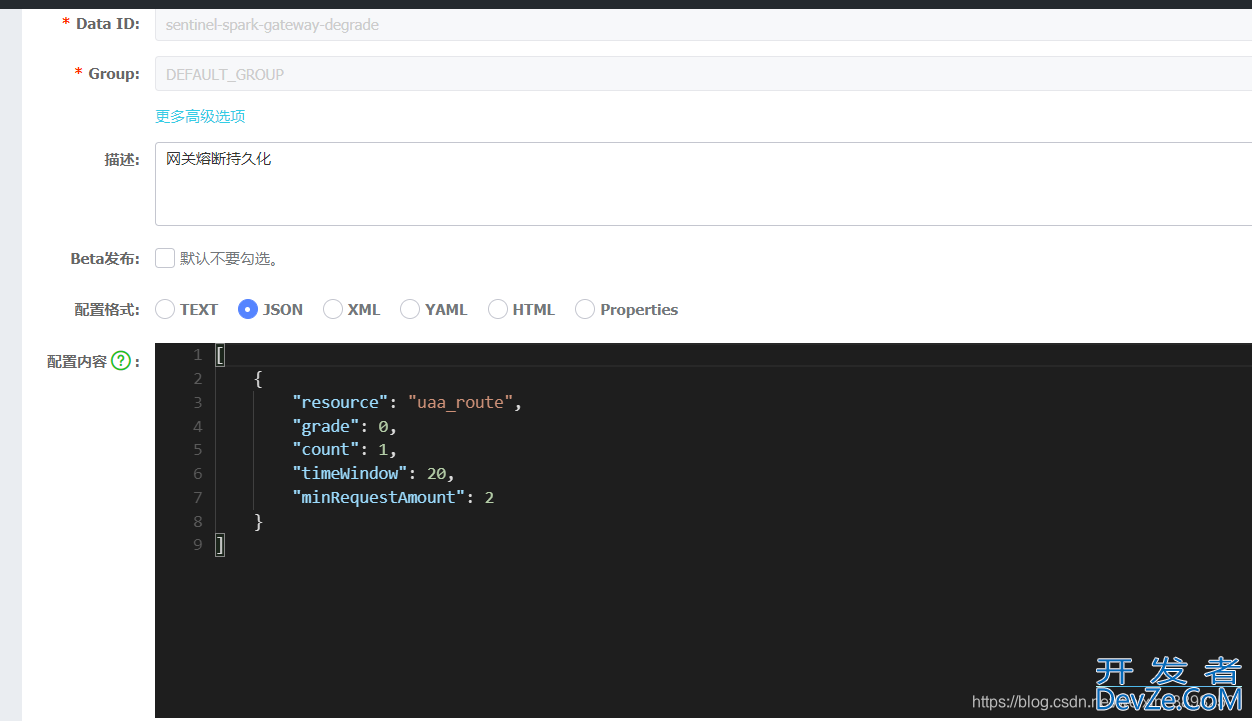Click the Group input field

pos(703,74)
